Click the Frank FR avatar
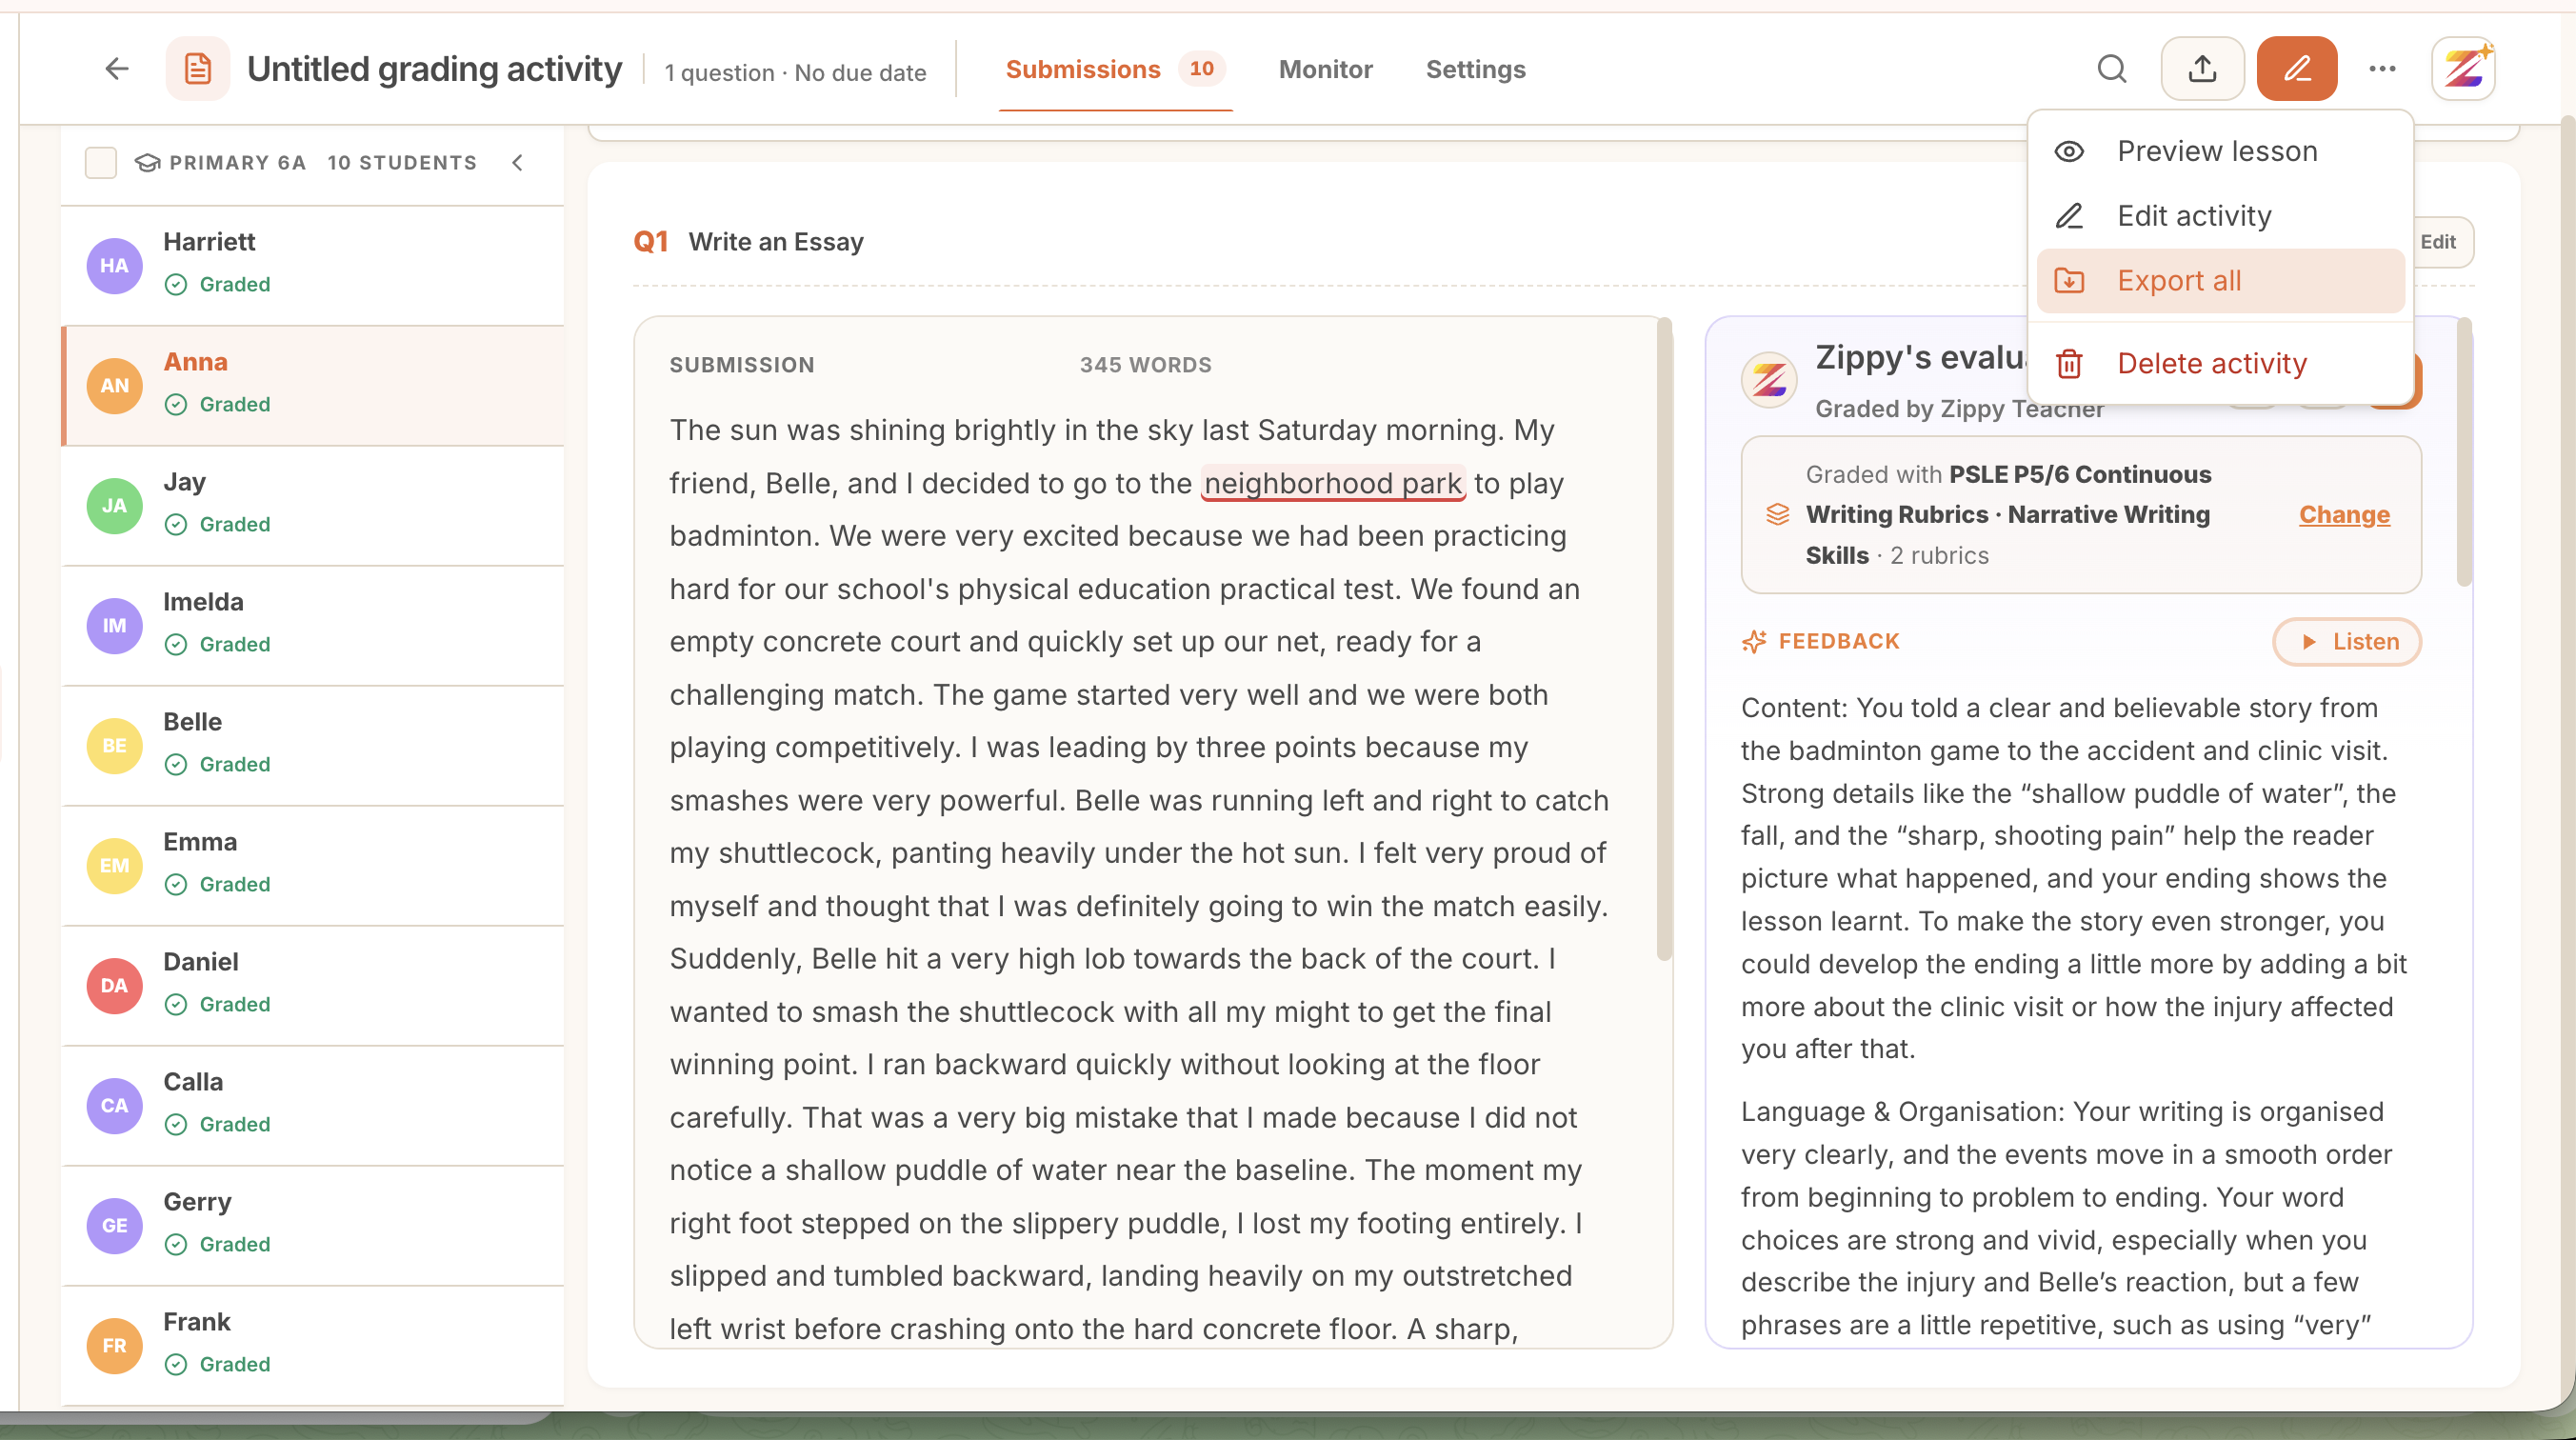The width and height of the screenshot is (2576, 1440). (x=114, y=1345)
